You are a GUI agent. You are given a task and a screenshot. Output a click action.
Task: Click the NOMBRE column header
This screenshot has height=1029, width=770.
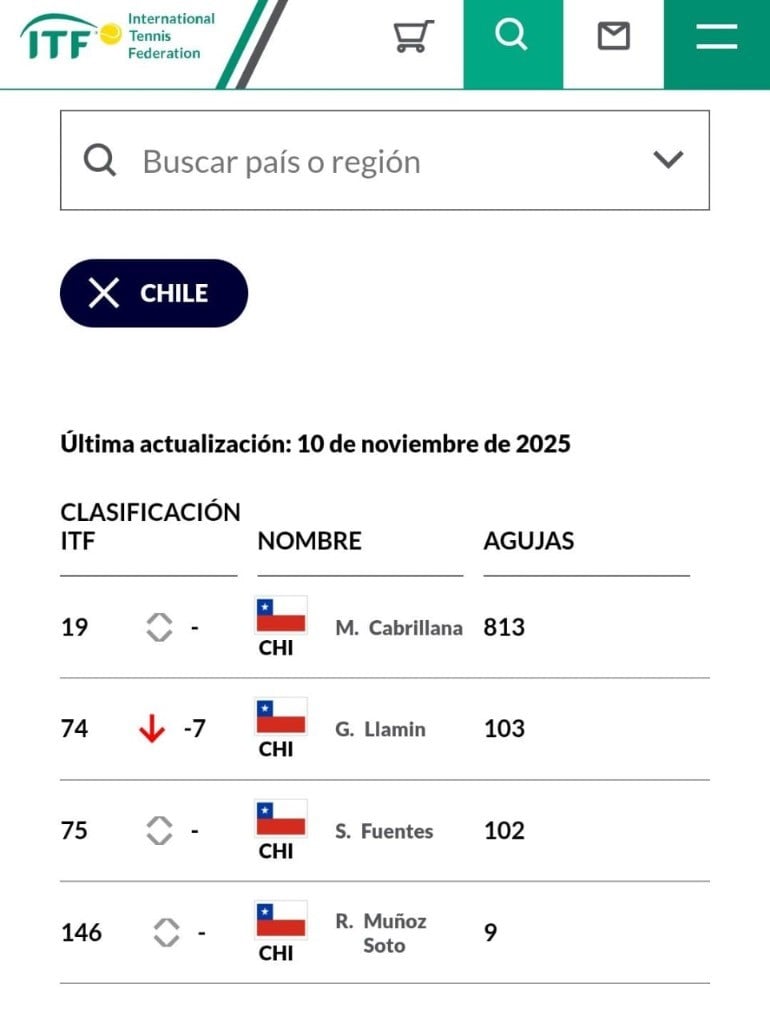[x=310, y=541]
